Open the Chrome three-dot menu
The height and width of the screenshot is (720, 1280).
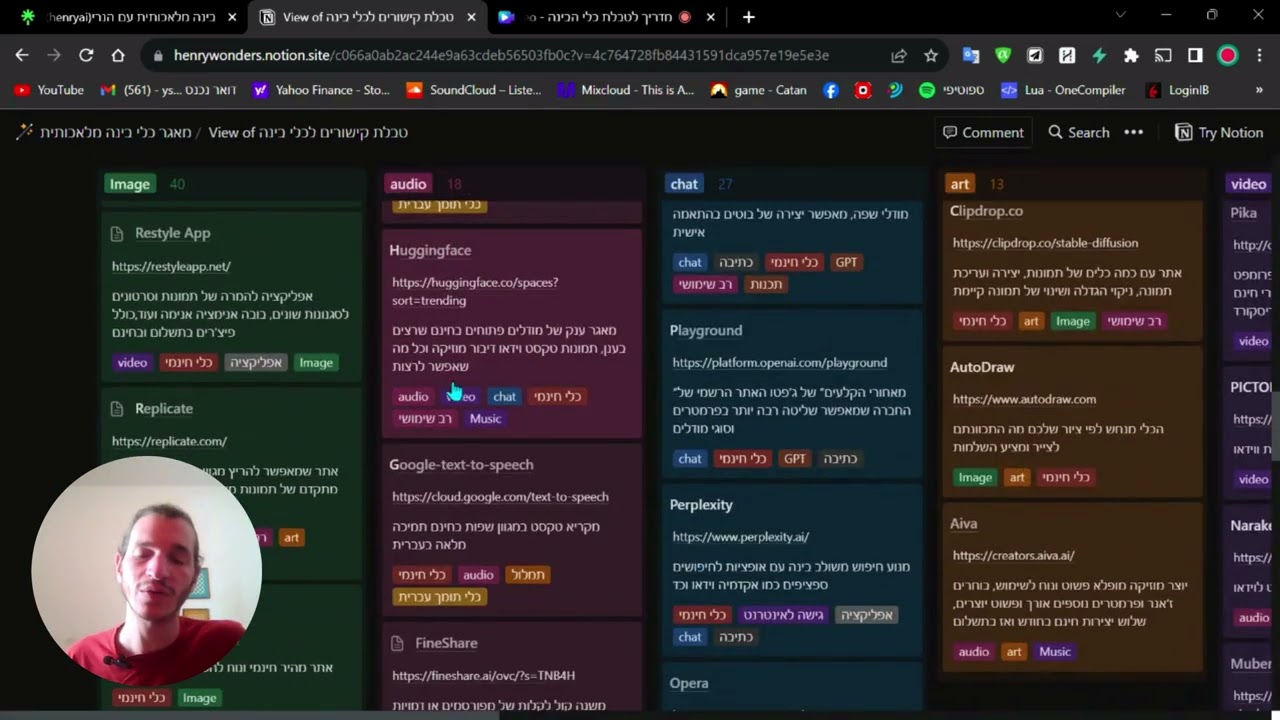tap(1259, 55)
